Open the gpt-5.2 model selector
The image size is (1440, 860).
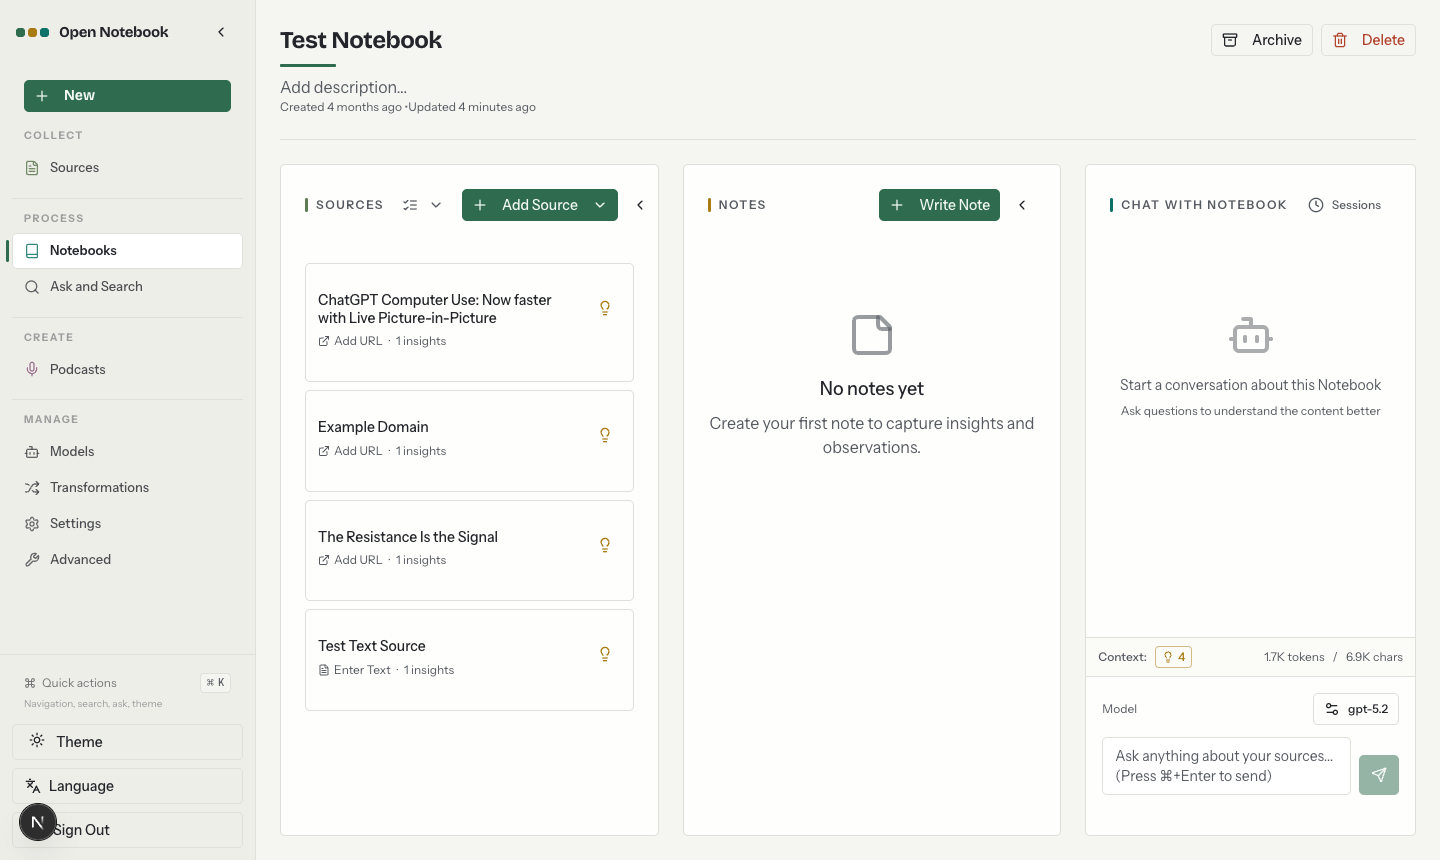click(1356, 709)
